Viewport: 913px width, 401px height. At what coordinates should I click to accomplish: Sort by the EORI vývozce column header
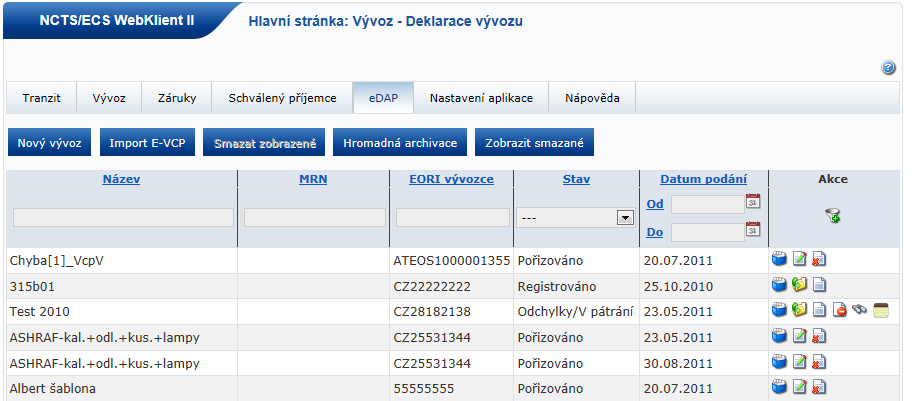tap(452, 179)
